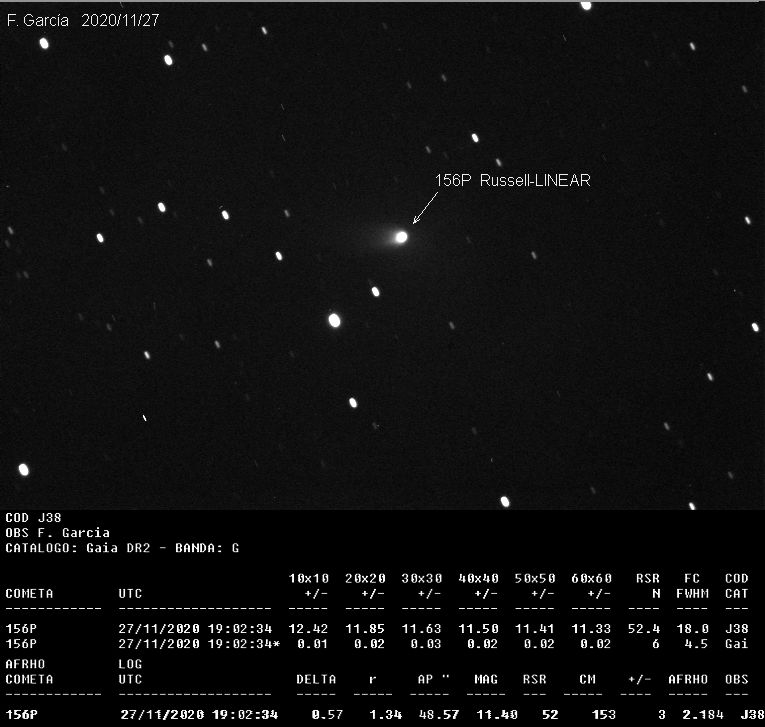Click the '40x40' column header
Image resolution: width=765 pixels, height=727 pixels.
coord(479,578)
